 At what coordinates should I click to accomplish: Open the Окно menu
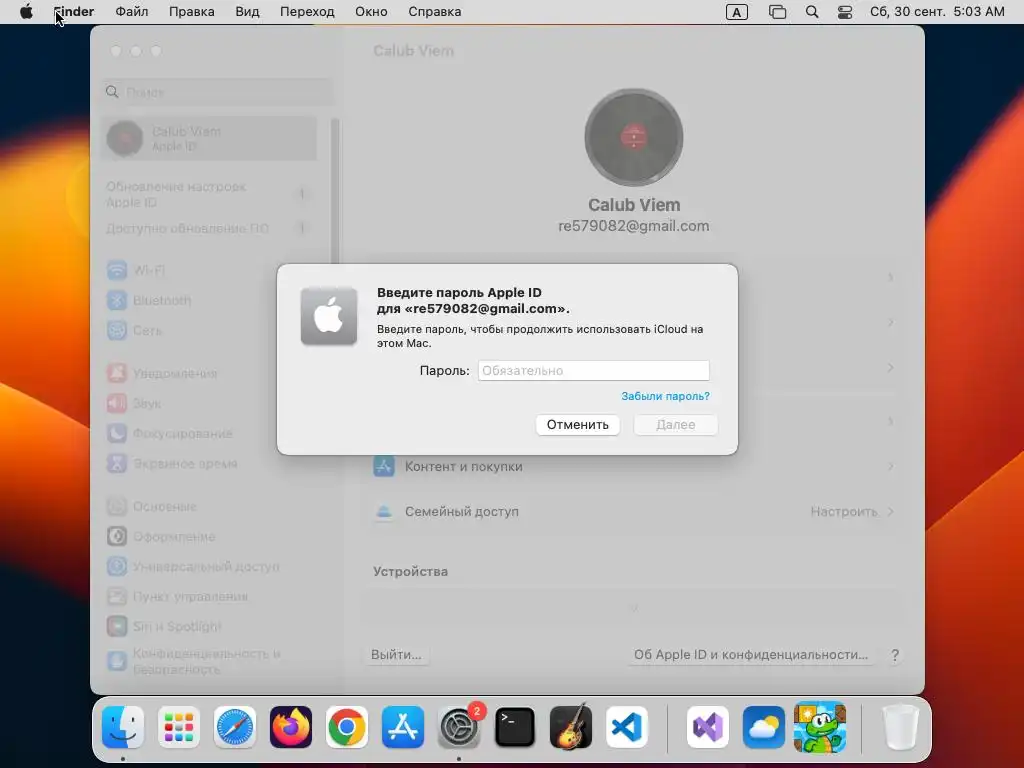(371, 12)
